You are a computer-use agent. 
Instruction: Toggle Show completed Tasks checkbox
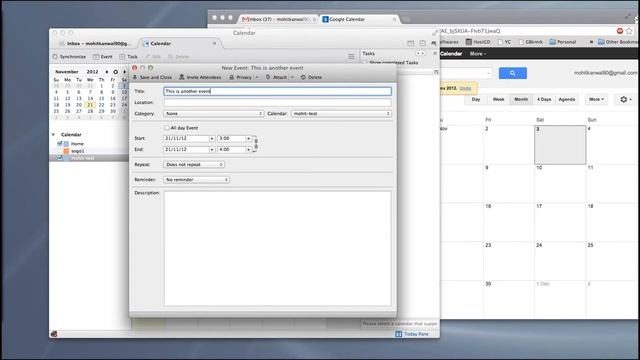click(365, 62)
